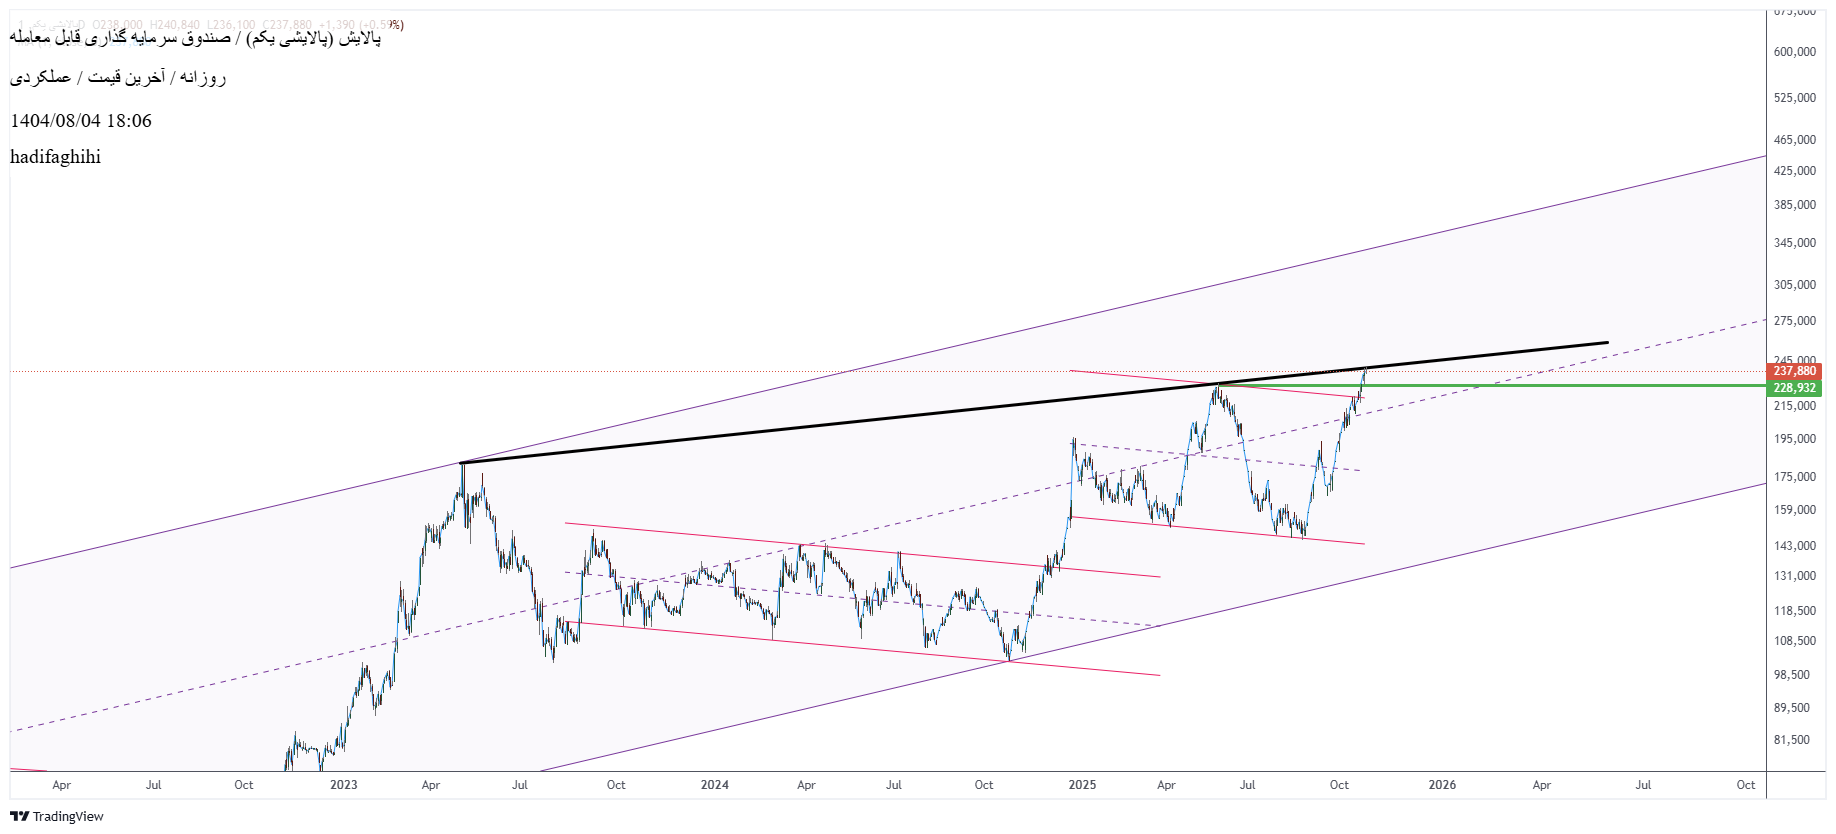Click the 2025 label on time axis
This screenshot has height=834, width=1836.
tap(1082, 785)
